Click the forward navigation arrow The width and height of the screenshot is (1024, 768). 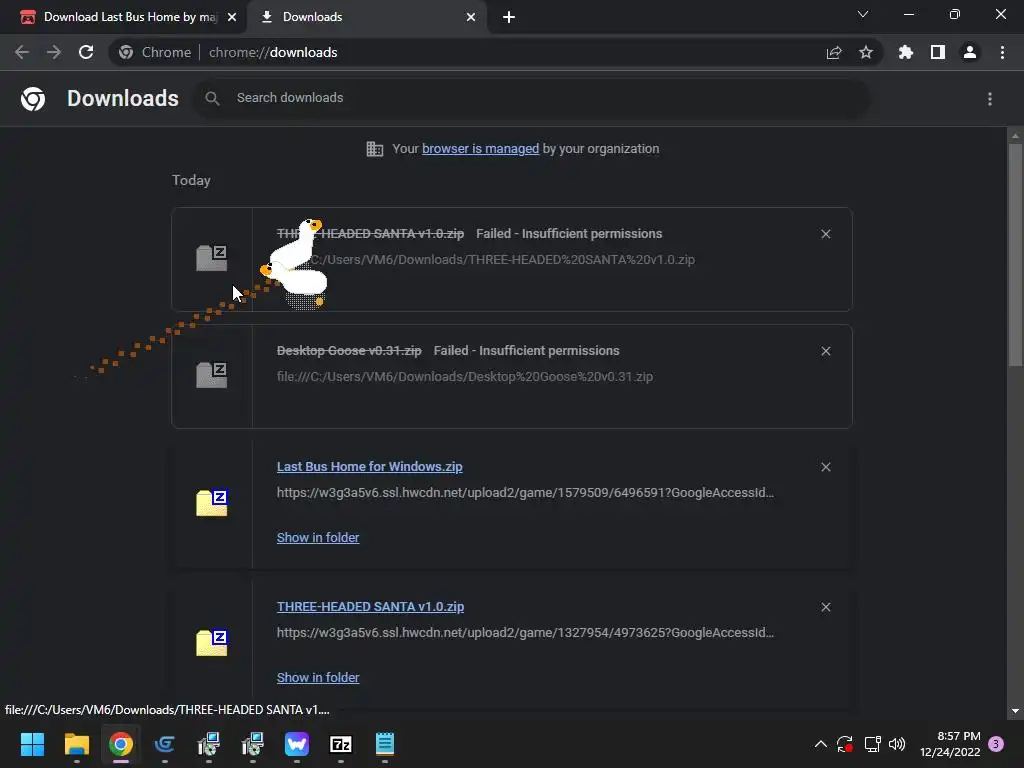click(x=54, y=52)
